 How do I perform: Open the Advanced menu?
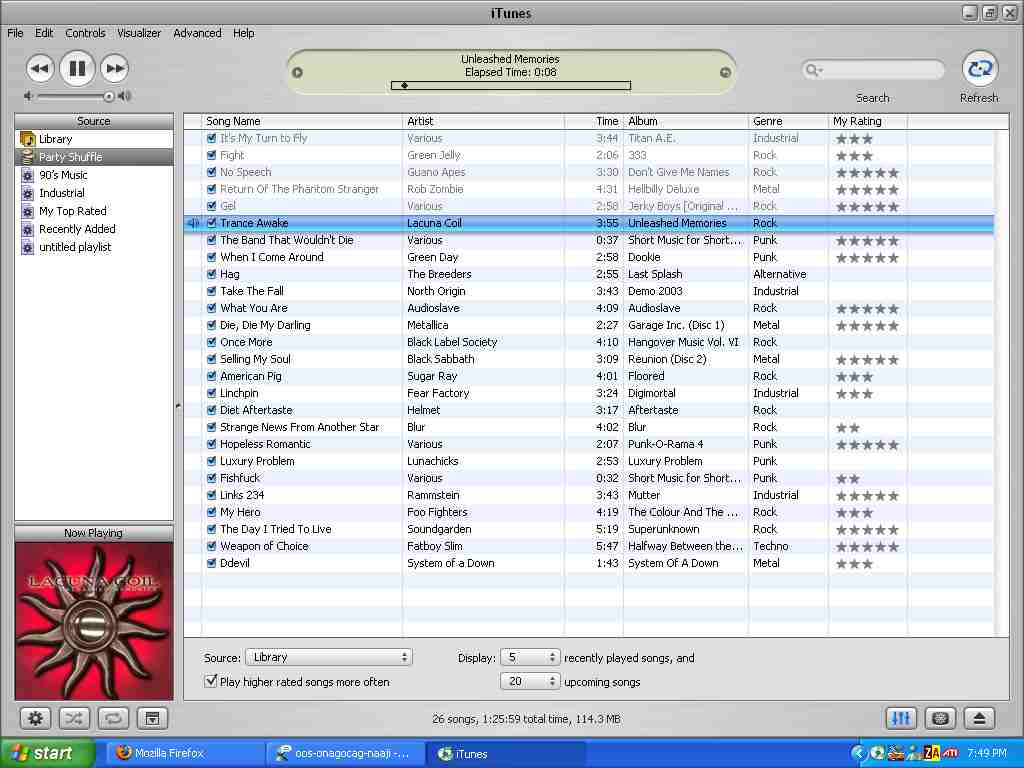(x=197, y=33)
